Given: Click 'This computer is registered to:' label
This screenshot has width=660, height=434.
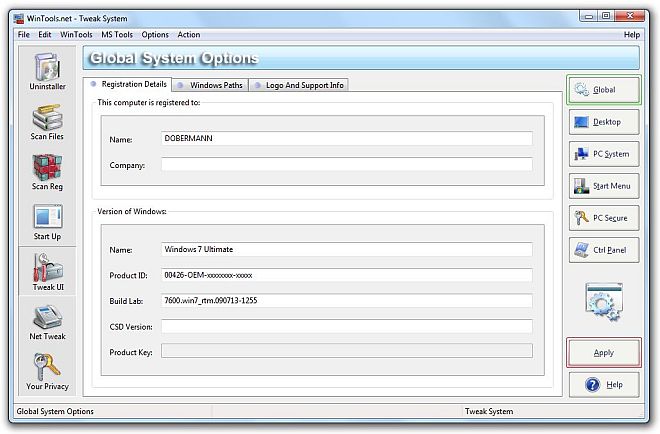Looking at the screenshot, I should (x=149, y=102).
